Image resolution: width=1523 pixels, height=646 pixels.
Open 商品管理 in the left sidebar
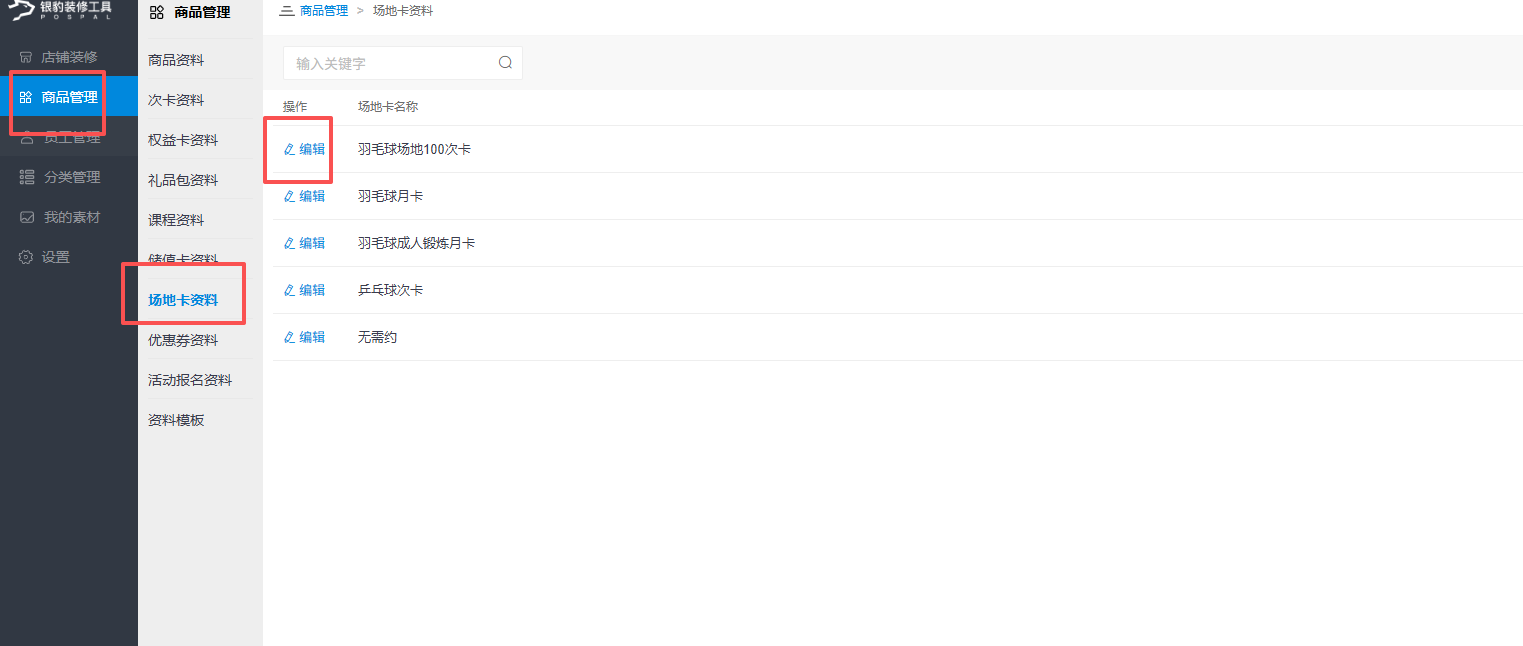69,97
